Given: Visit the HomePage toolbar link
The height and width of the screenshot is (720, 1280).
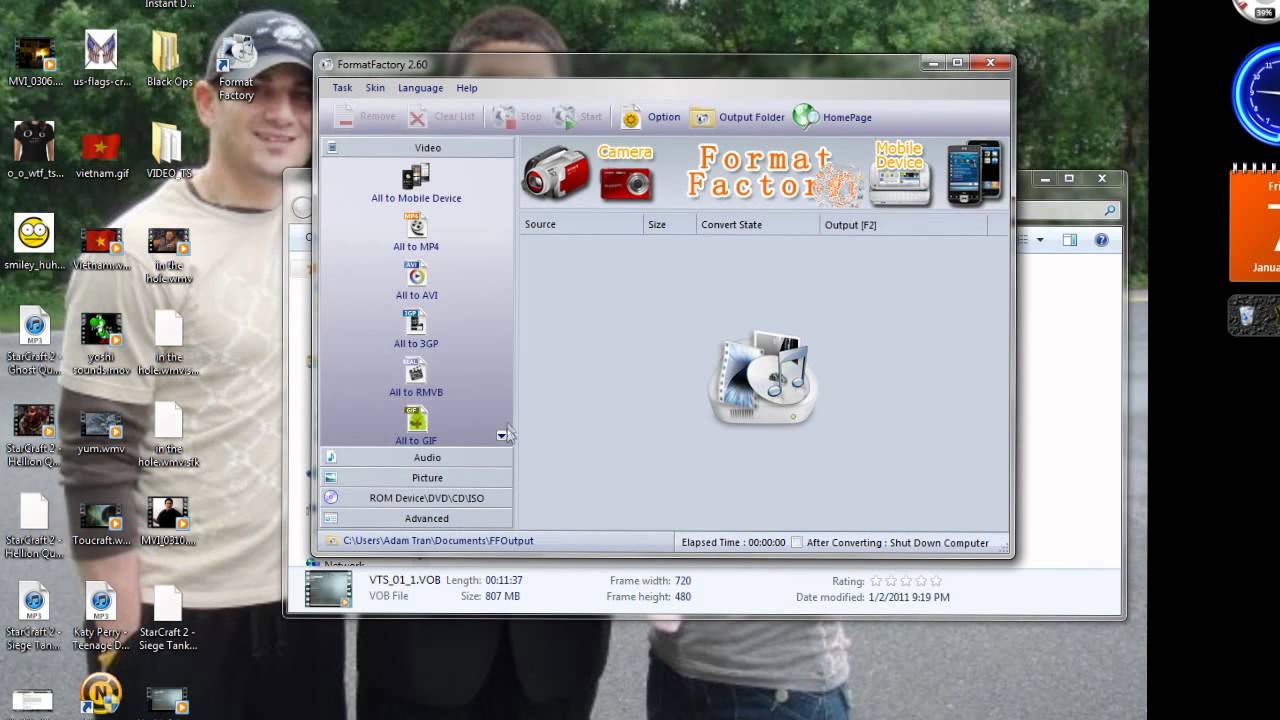Looking at the screenshot, I should point(833,117).
